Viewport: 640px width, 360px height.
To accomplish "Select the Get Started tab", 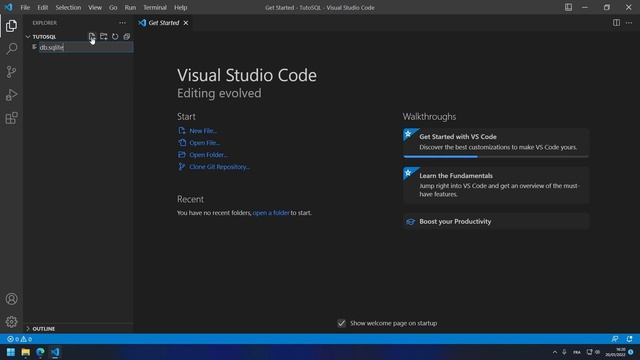I will tap(163, 23).
